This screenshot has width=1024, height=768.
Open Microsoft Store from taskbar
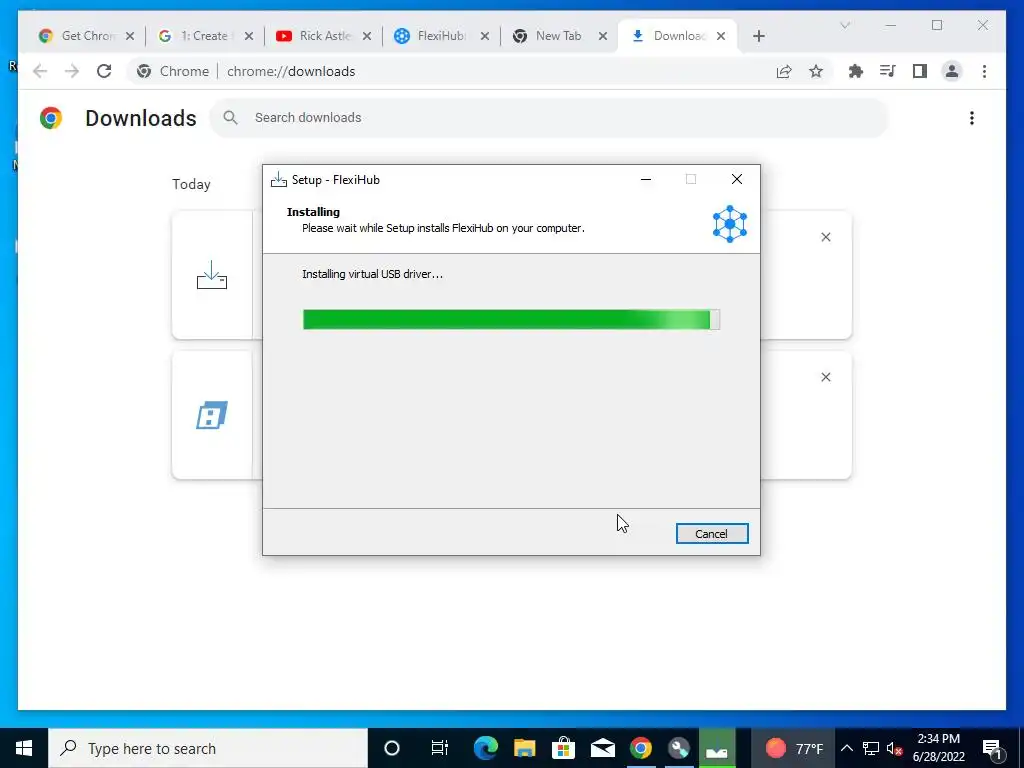[x=563, y=748]
